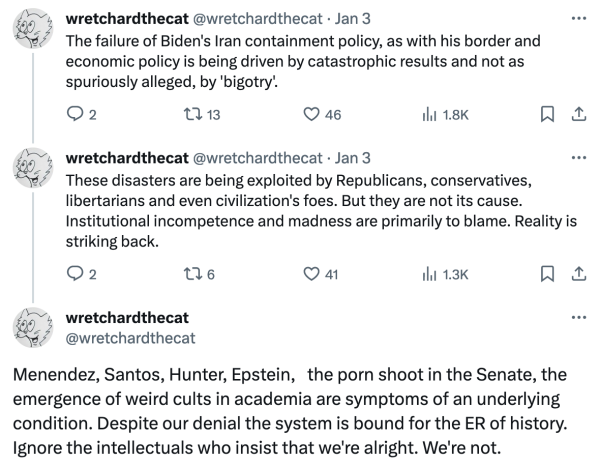Open more options on the main tweet
Screen dimensions: 600x467
click(577, 318)
